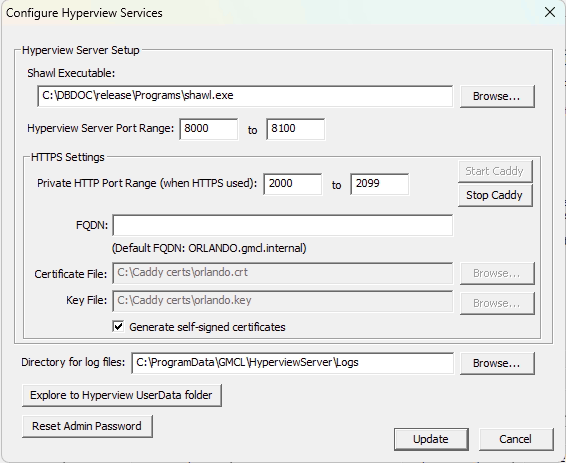
Task: Click the HTTPS Settings group title
Action: tap(68, 157)
